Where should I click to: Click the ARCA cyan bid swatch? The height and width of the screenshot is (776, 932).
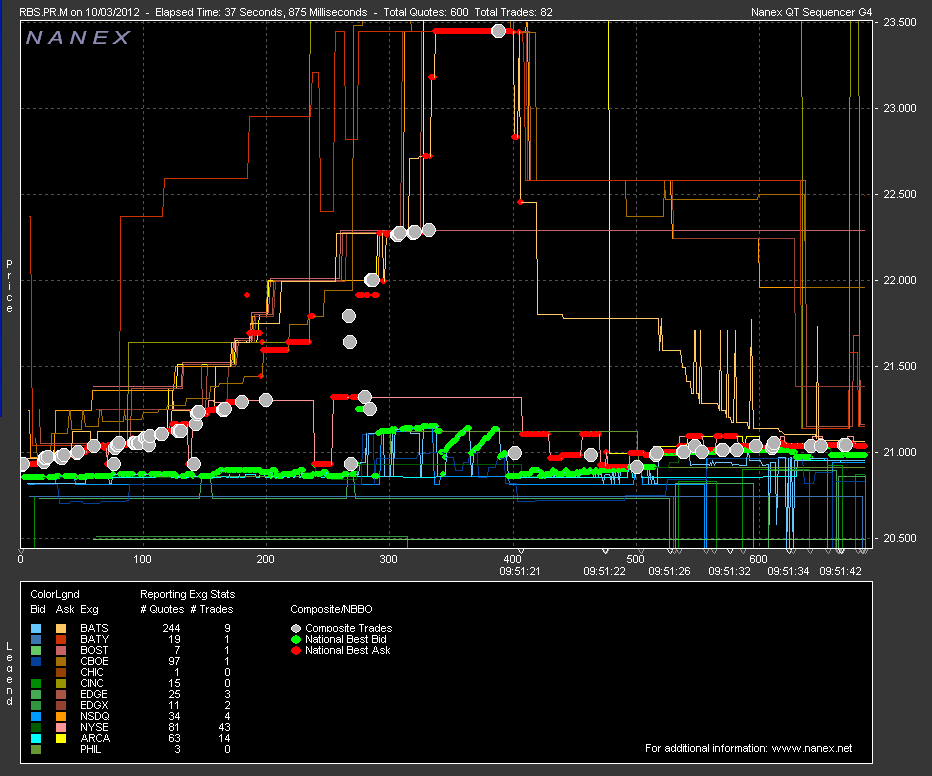tap(36, 738)
